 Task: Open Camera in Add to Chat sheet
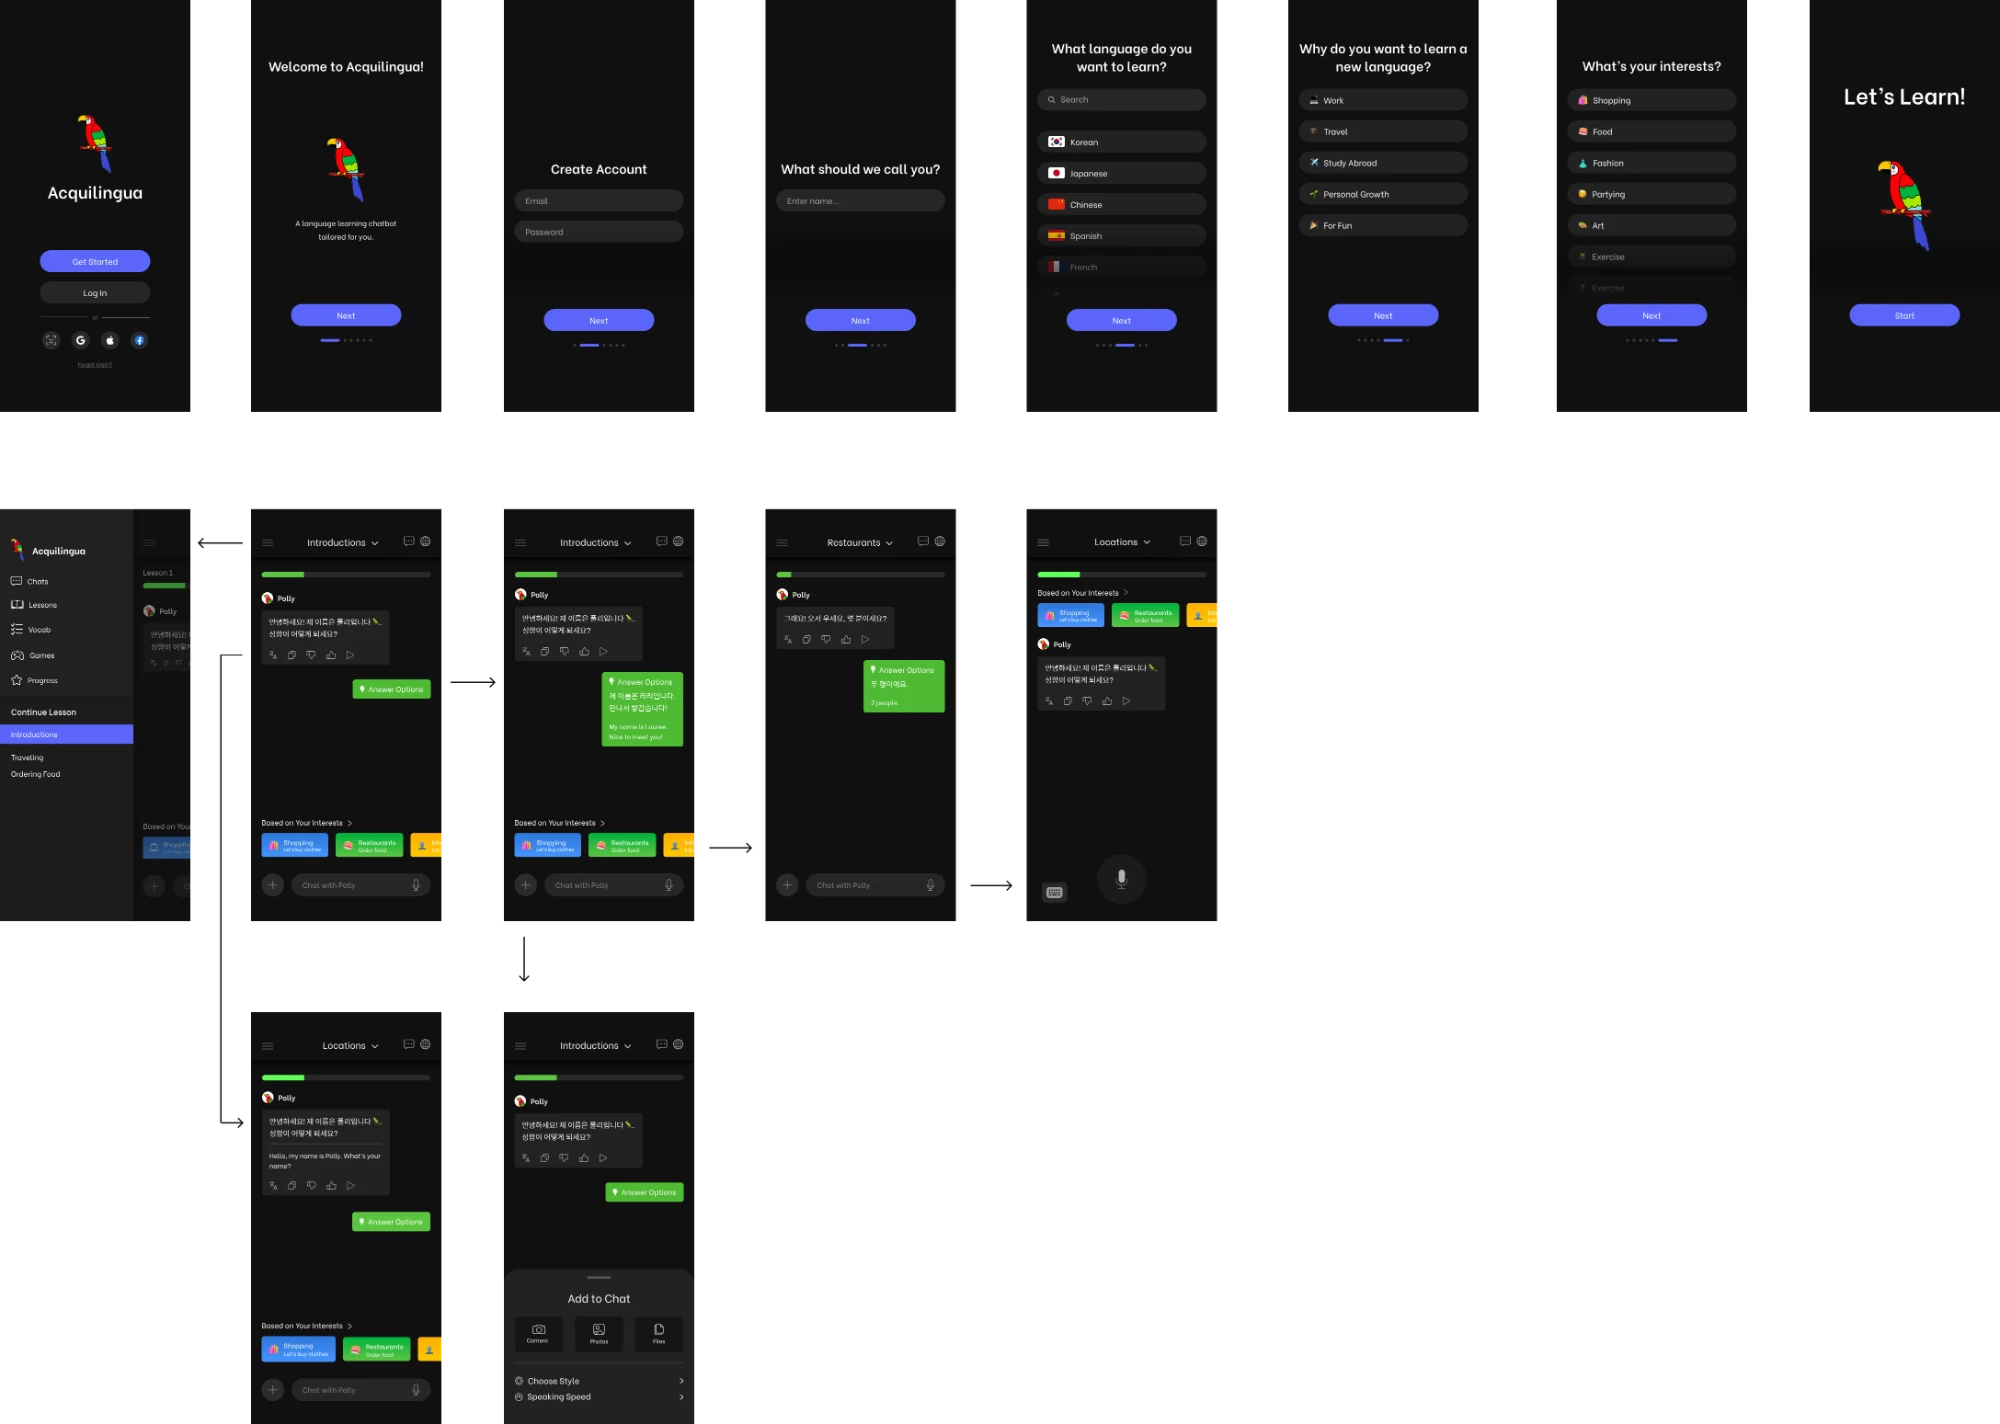point(538,1333)
